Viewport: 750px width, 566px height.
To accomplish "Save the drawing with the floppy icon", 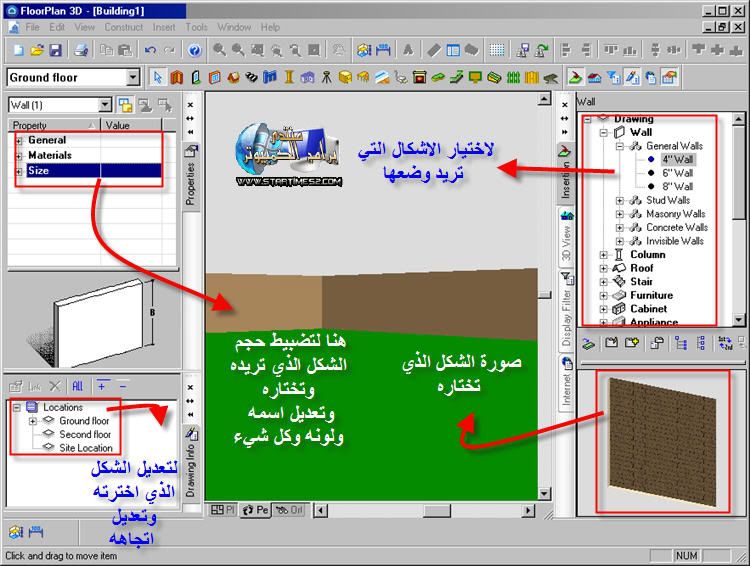I will (55, 50).
